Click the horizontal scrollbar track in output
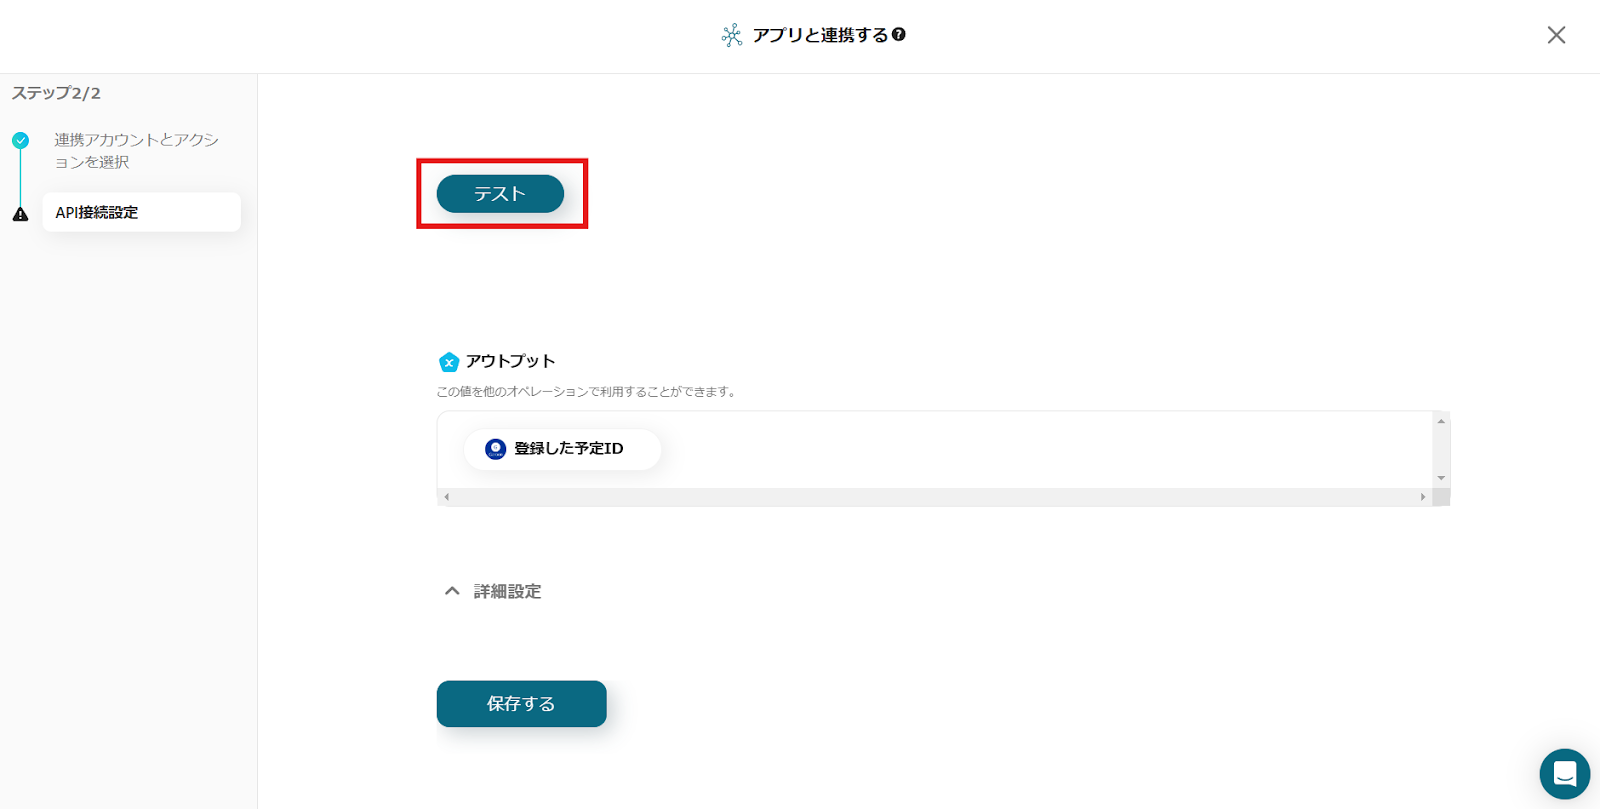The image size is (1600, 809). pyautogui.click(x=935, y=497)
